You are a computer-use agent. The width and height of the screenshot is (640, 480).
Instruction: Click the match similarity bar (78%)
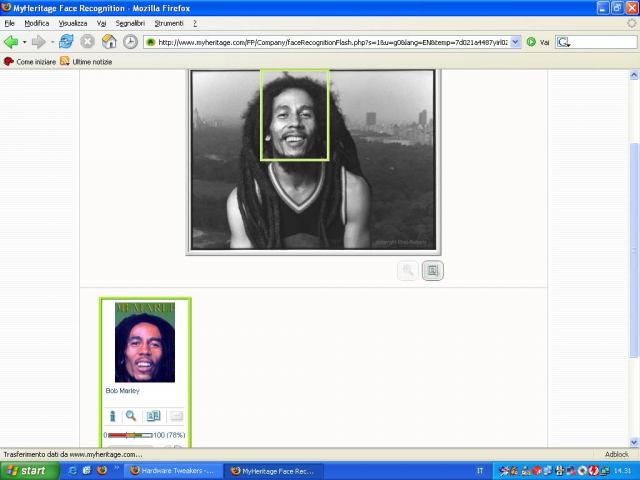(x=130, y=435)
